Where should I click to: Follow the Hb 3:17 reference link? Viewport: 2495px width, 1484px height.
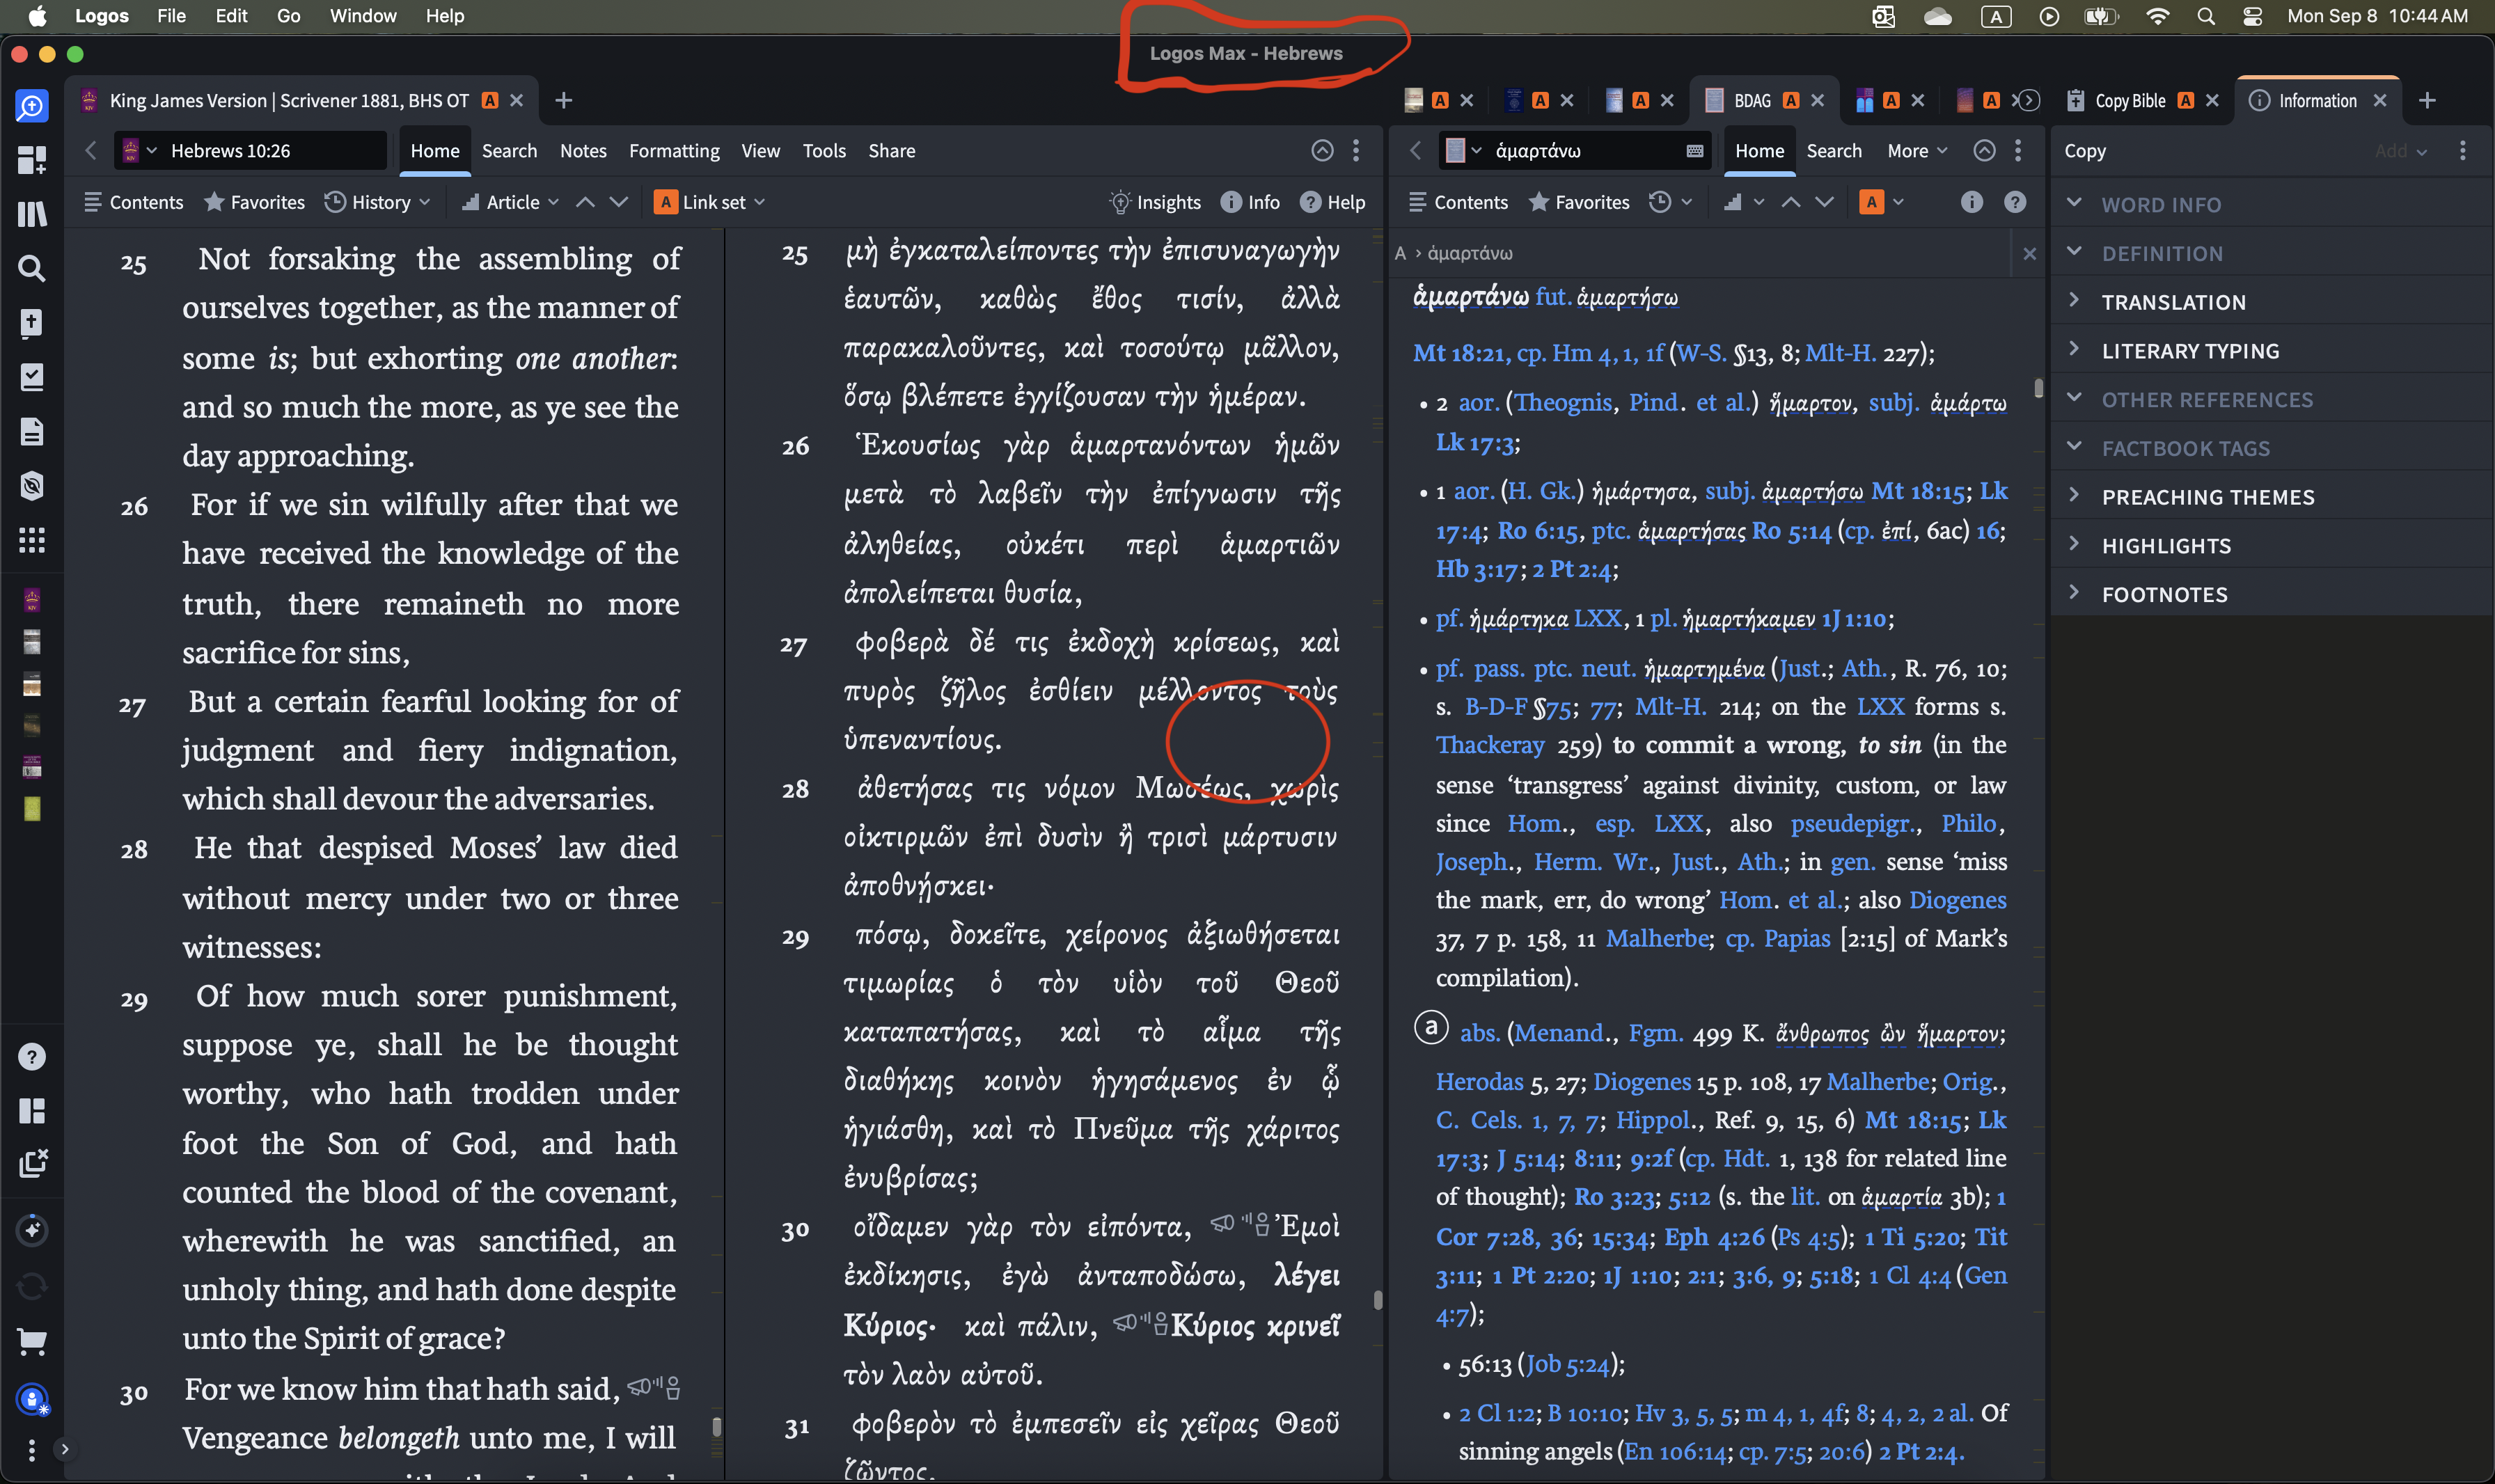pos(1476,569)
